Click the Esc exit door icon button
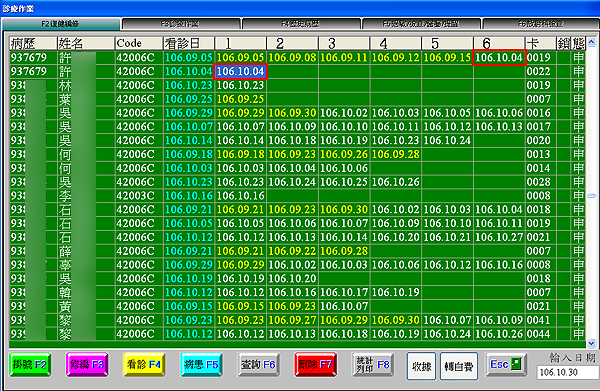 tap(506, 364)
